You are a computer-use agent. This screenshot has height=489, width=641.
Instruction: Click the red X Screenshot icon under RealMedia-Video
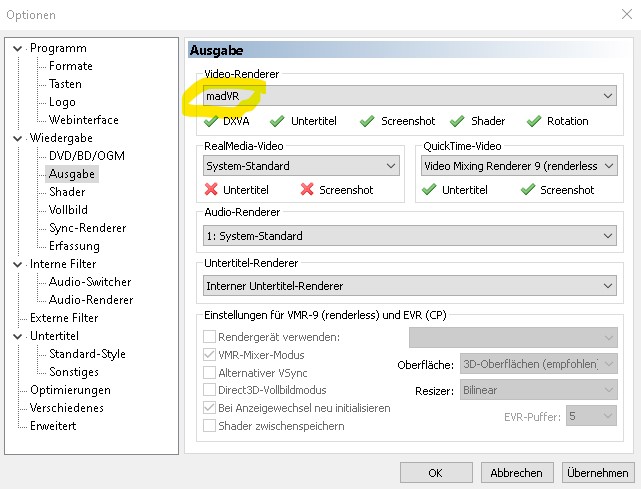tap(307, 189)
